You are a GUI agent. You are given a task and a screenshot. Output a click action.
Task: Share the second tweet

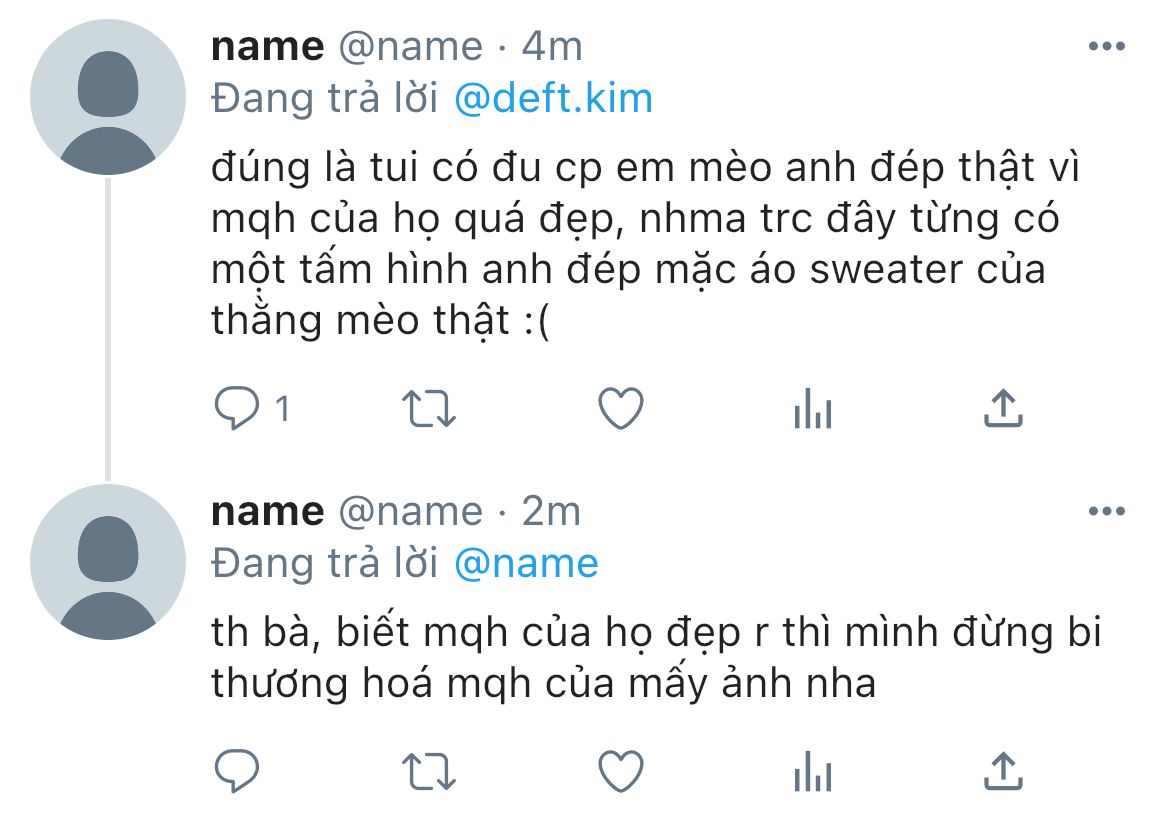(x=1004, y=770)
